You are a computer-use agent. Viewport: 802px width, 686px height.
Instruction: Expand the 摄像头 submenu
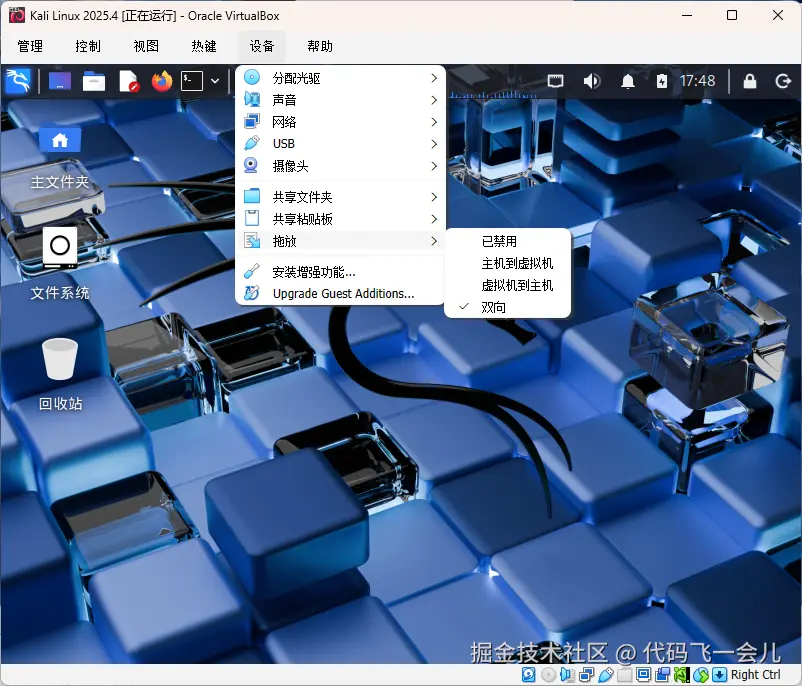pyautogui.click(x=341, y=166)
